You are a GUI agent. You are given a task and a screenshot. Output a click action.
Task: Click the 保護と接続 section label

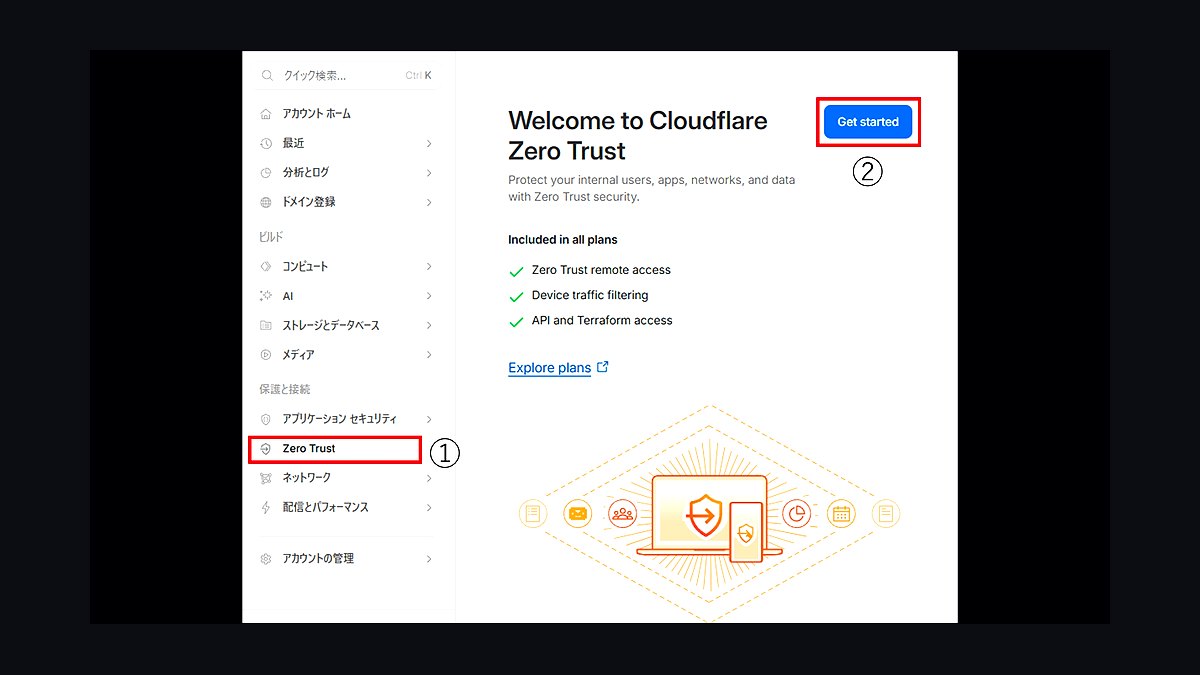click(285, 389)
